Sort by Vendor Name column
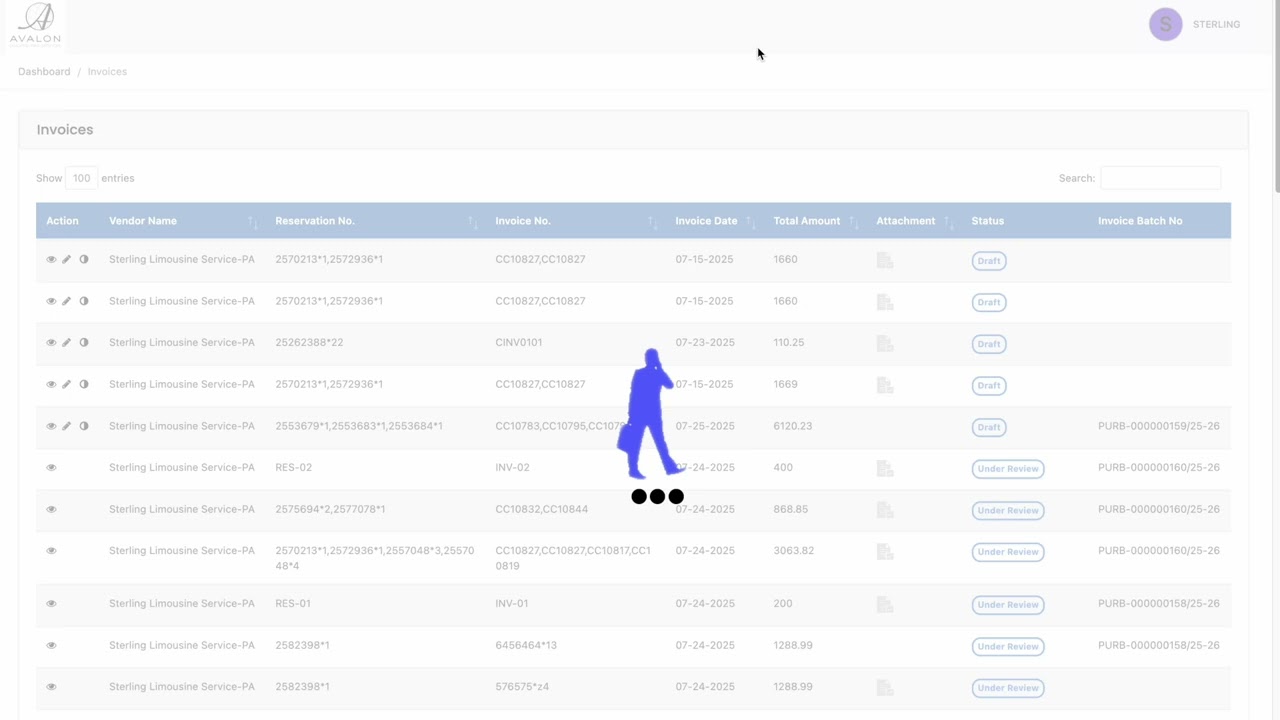Viewport: 1280px width, 720px height. [x=182, y=221]
